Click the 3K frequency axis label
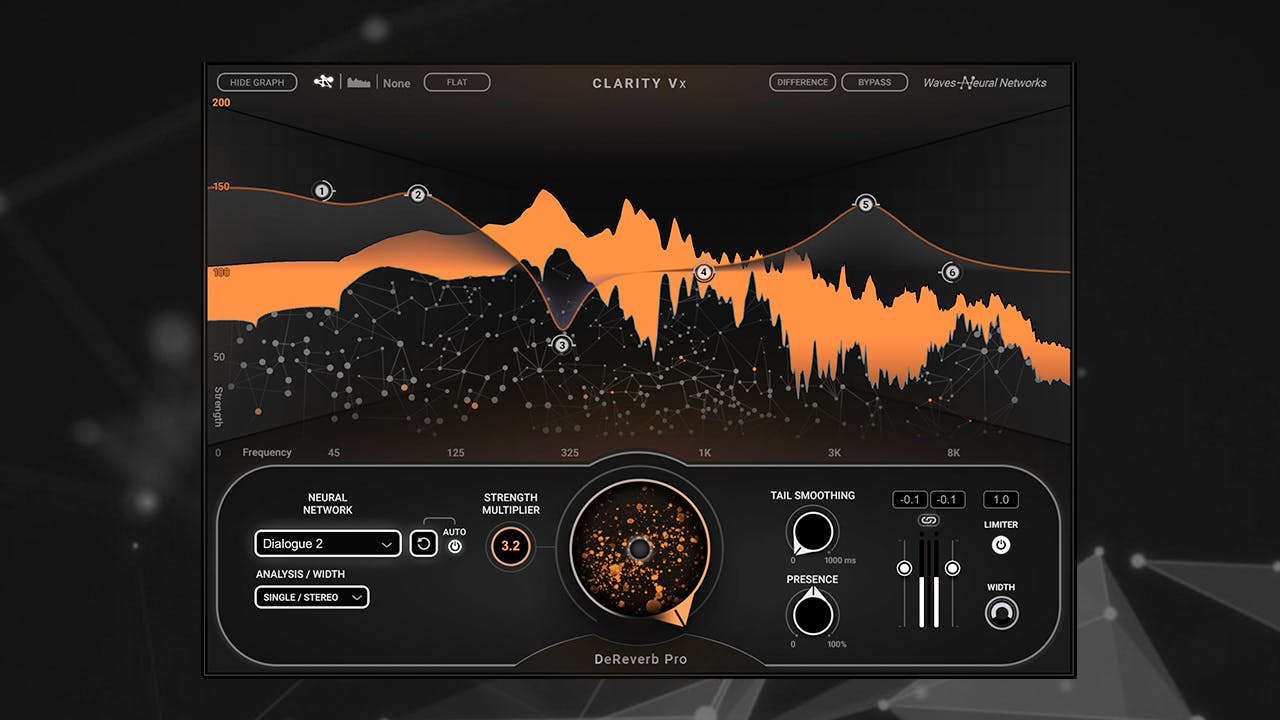 (x=835, y=453)
